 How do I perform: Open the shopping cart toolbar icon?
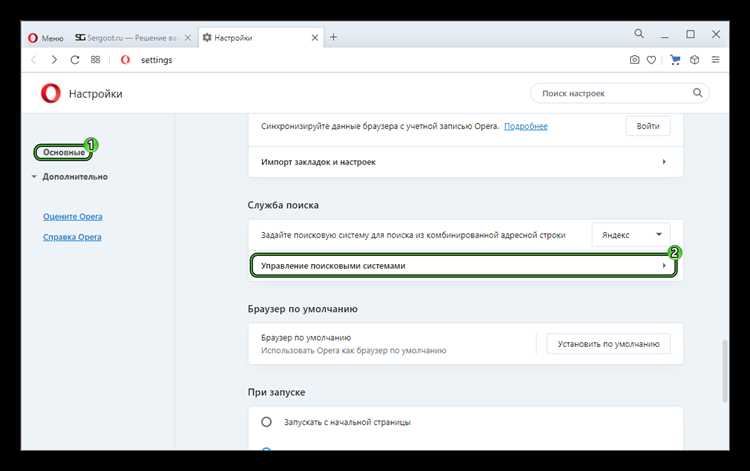click(675, 60)
